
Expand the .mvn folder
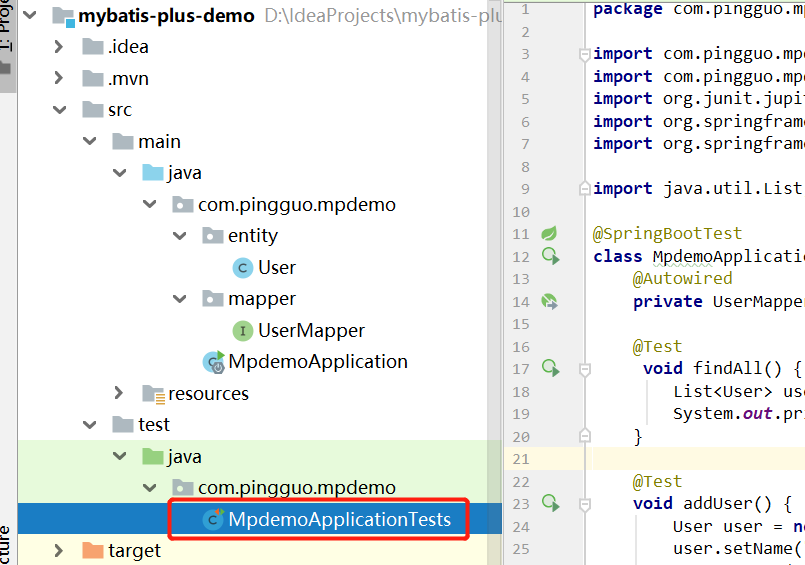[59, 78]
